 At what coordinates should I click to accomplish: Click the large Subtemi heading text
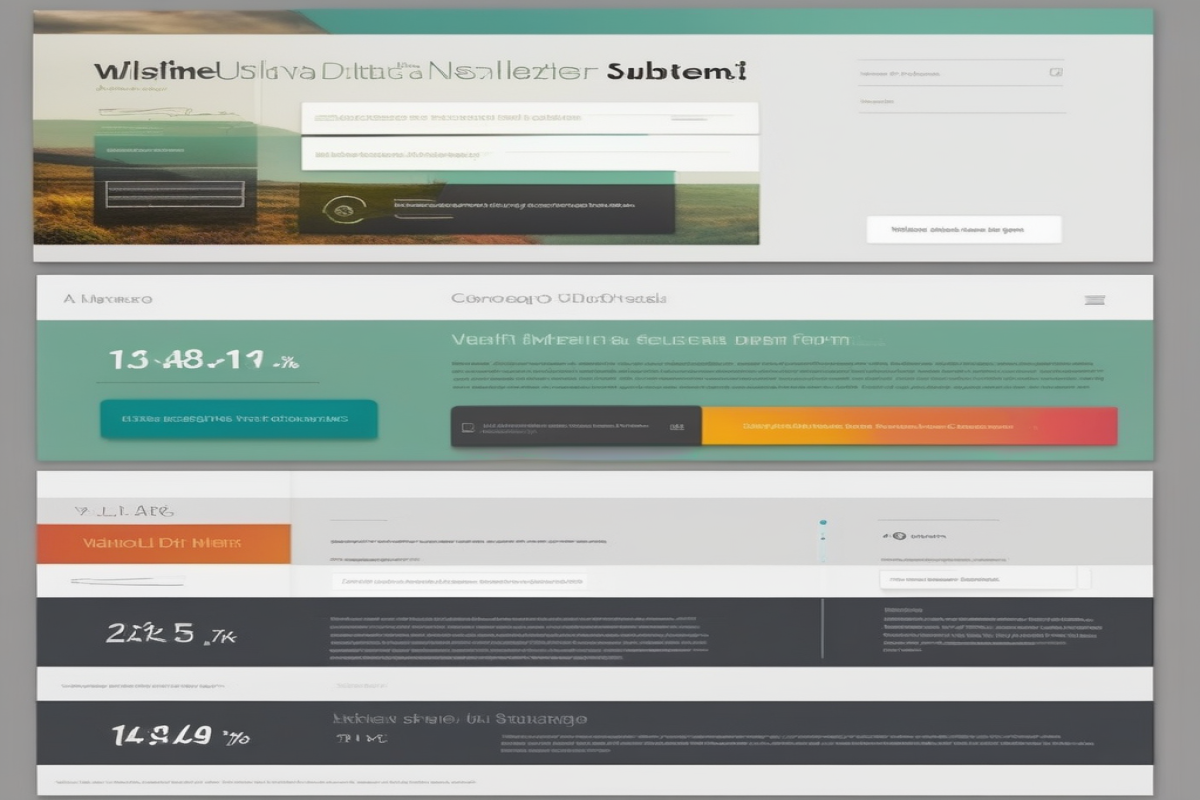tap(678, 71)
